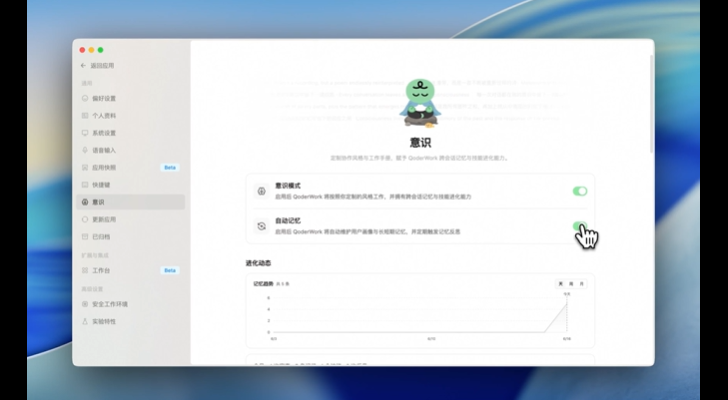Click the 进化动态 section heading
Viewport: 728px width, 400px height.
[x=258, y=263]
